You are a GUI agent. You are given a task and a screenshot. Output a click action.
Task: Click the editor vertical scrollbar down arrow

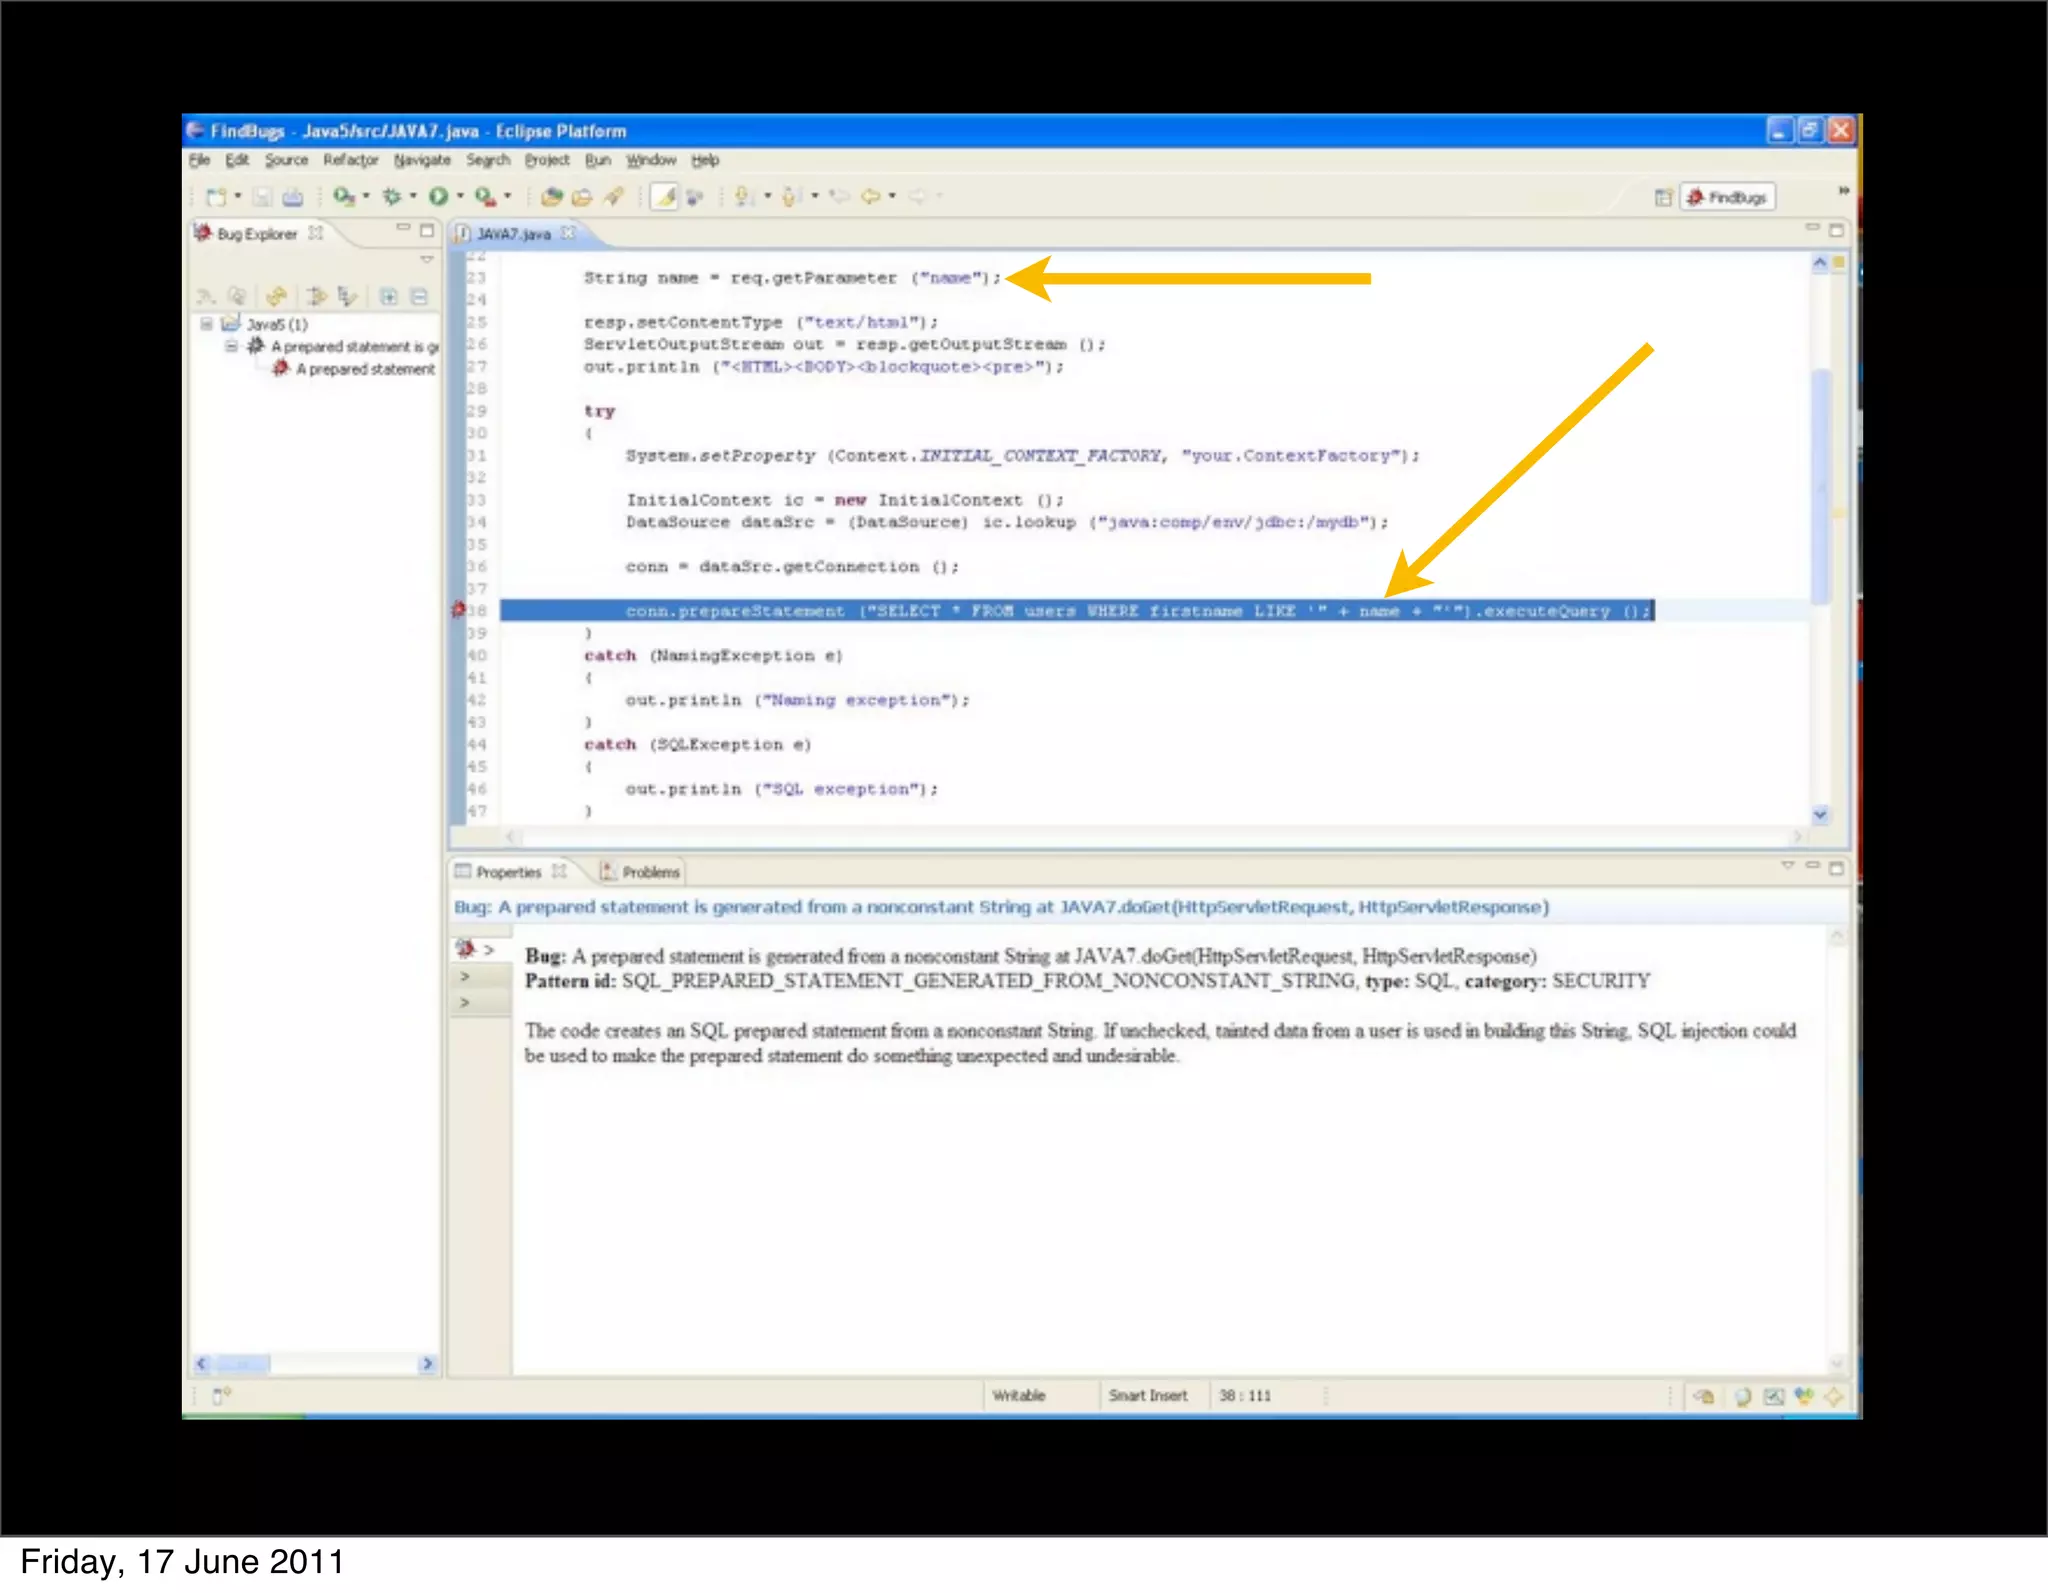(1820, 814)
